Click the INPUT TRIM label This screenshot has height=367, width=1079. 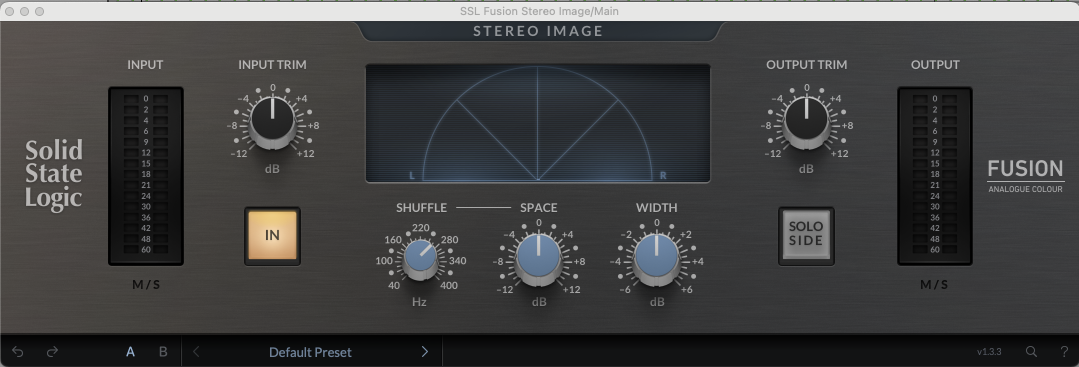tap(273, 65)
